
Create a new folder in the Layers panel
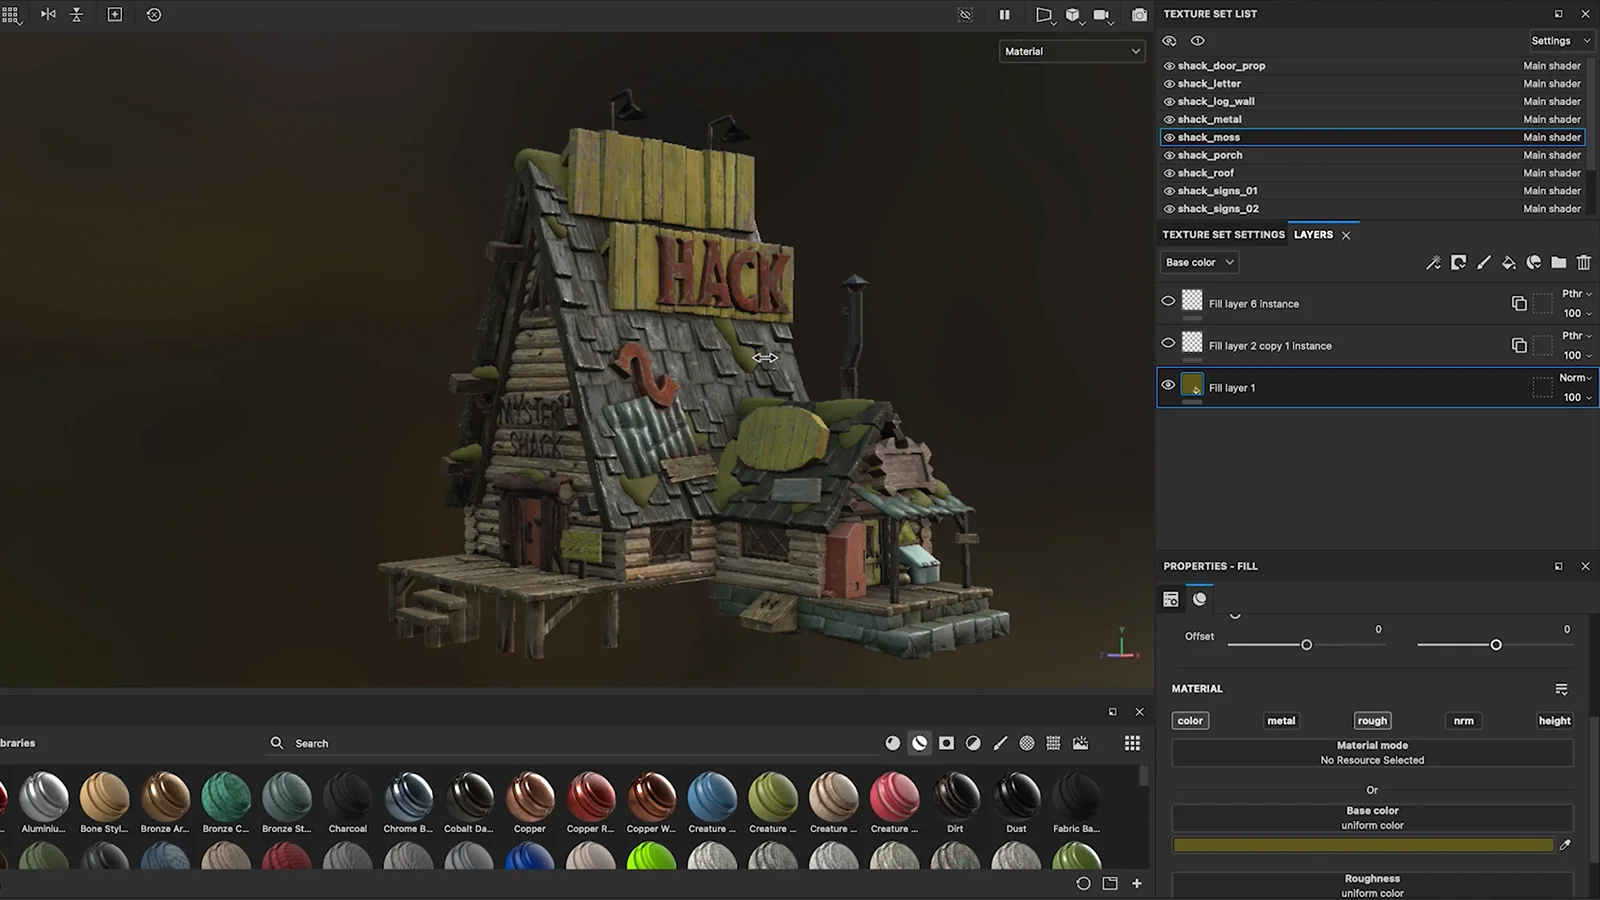(x=1558, y=262)
